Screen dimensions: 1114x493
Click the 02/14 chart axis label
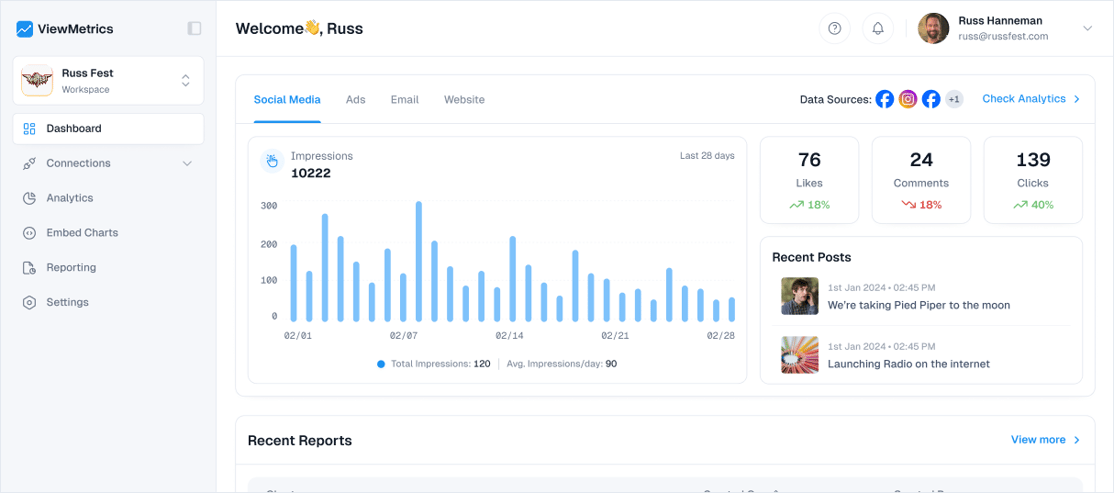509,335
